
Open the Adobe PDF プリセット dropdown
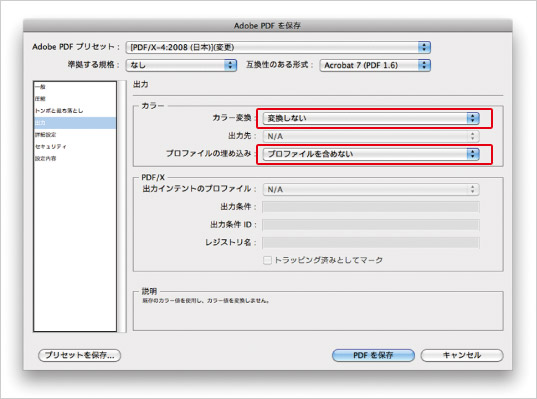tap(278, 47)
